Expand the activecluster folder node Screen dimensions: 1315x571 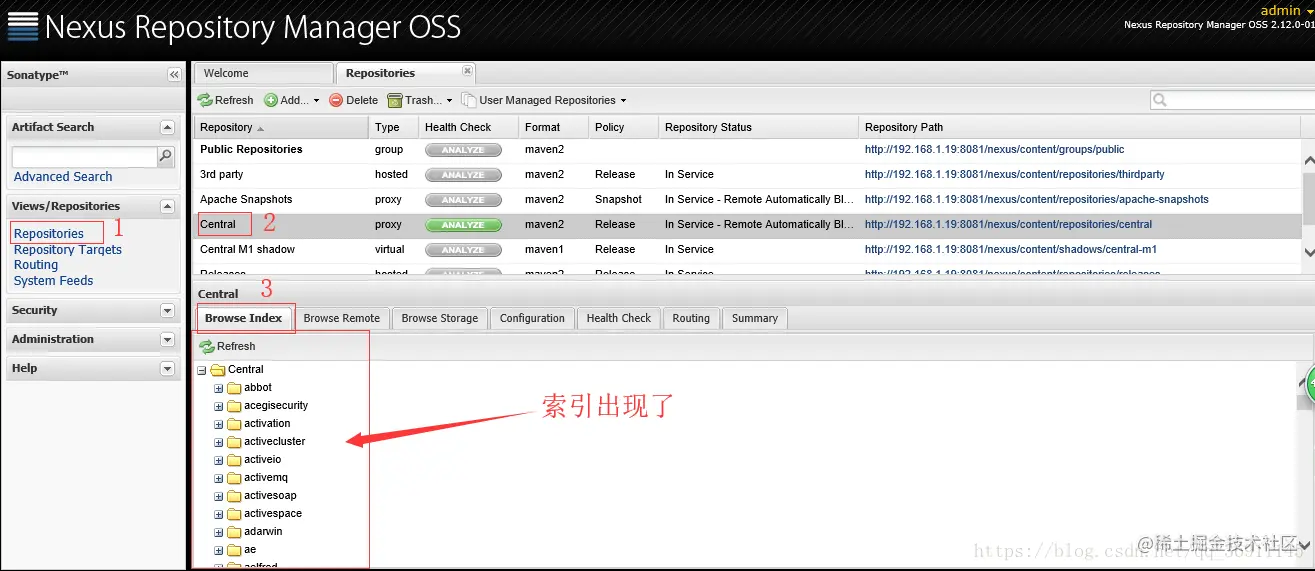(219, 442)
